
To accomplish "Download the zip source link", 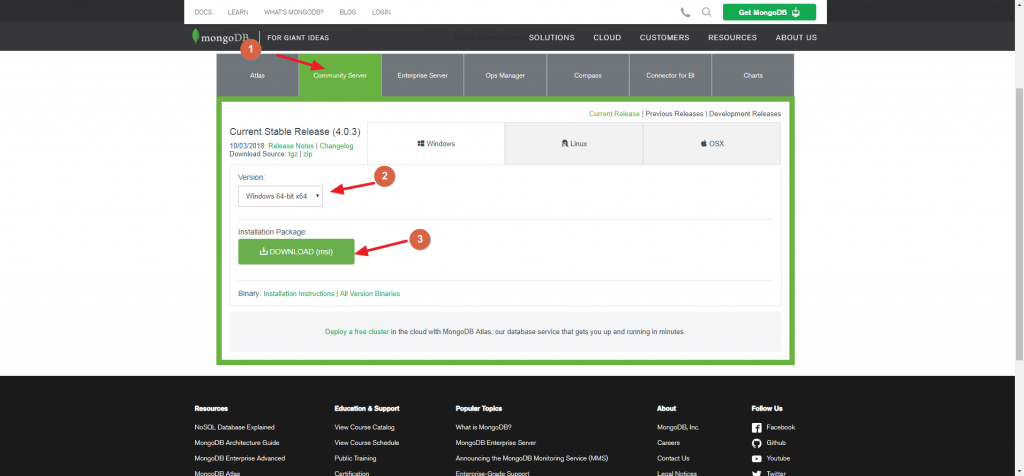I will click(x=308, y=154).
